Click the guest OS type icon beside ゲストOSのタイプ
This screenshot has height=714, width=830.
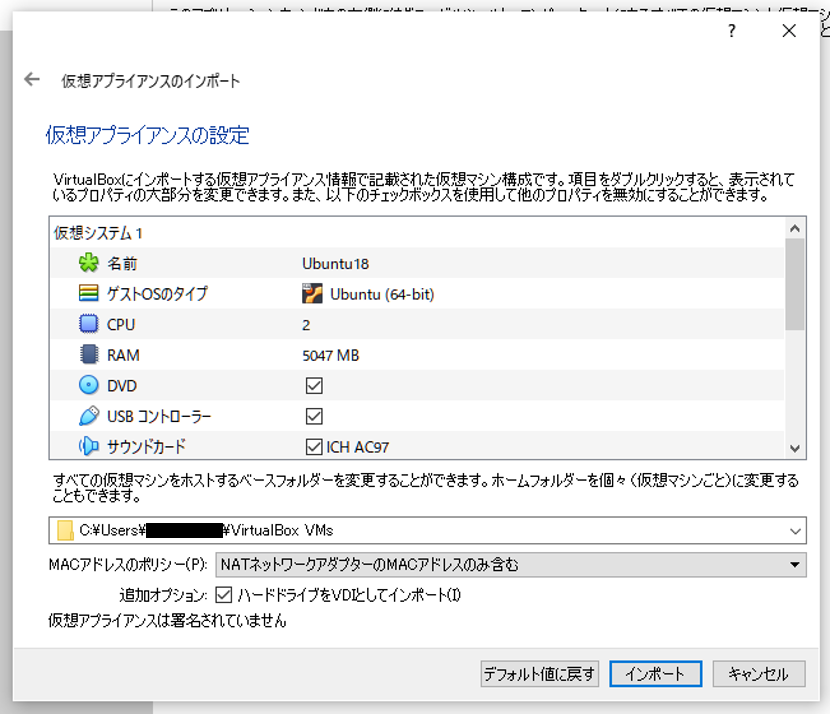pyautogui.click(x=88, y=293)
